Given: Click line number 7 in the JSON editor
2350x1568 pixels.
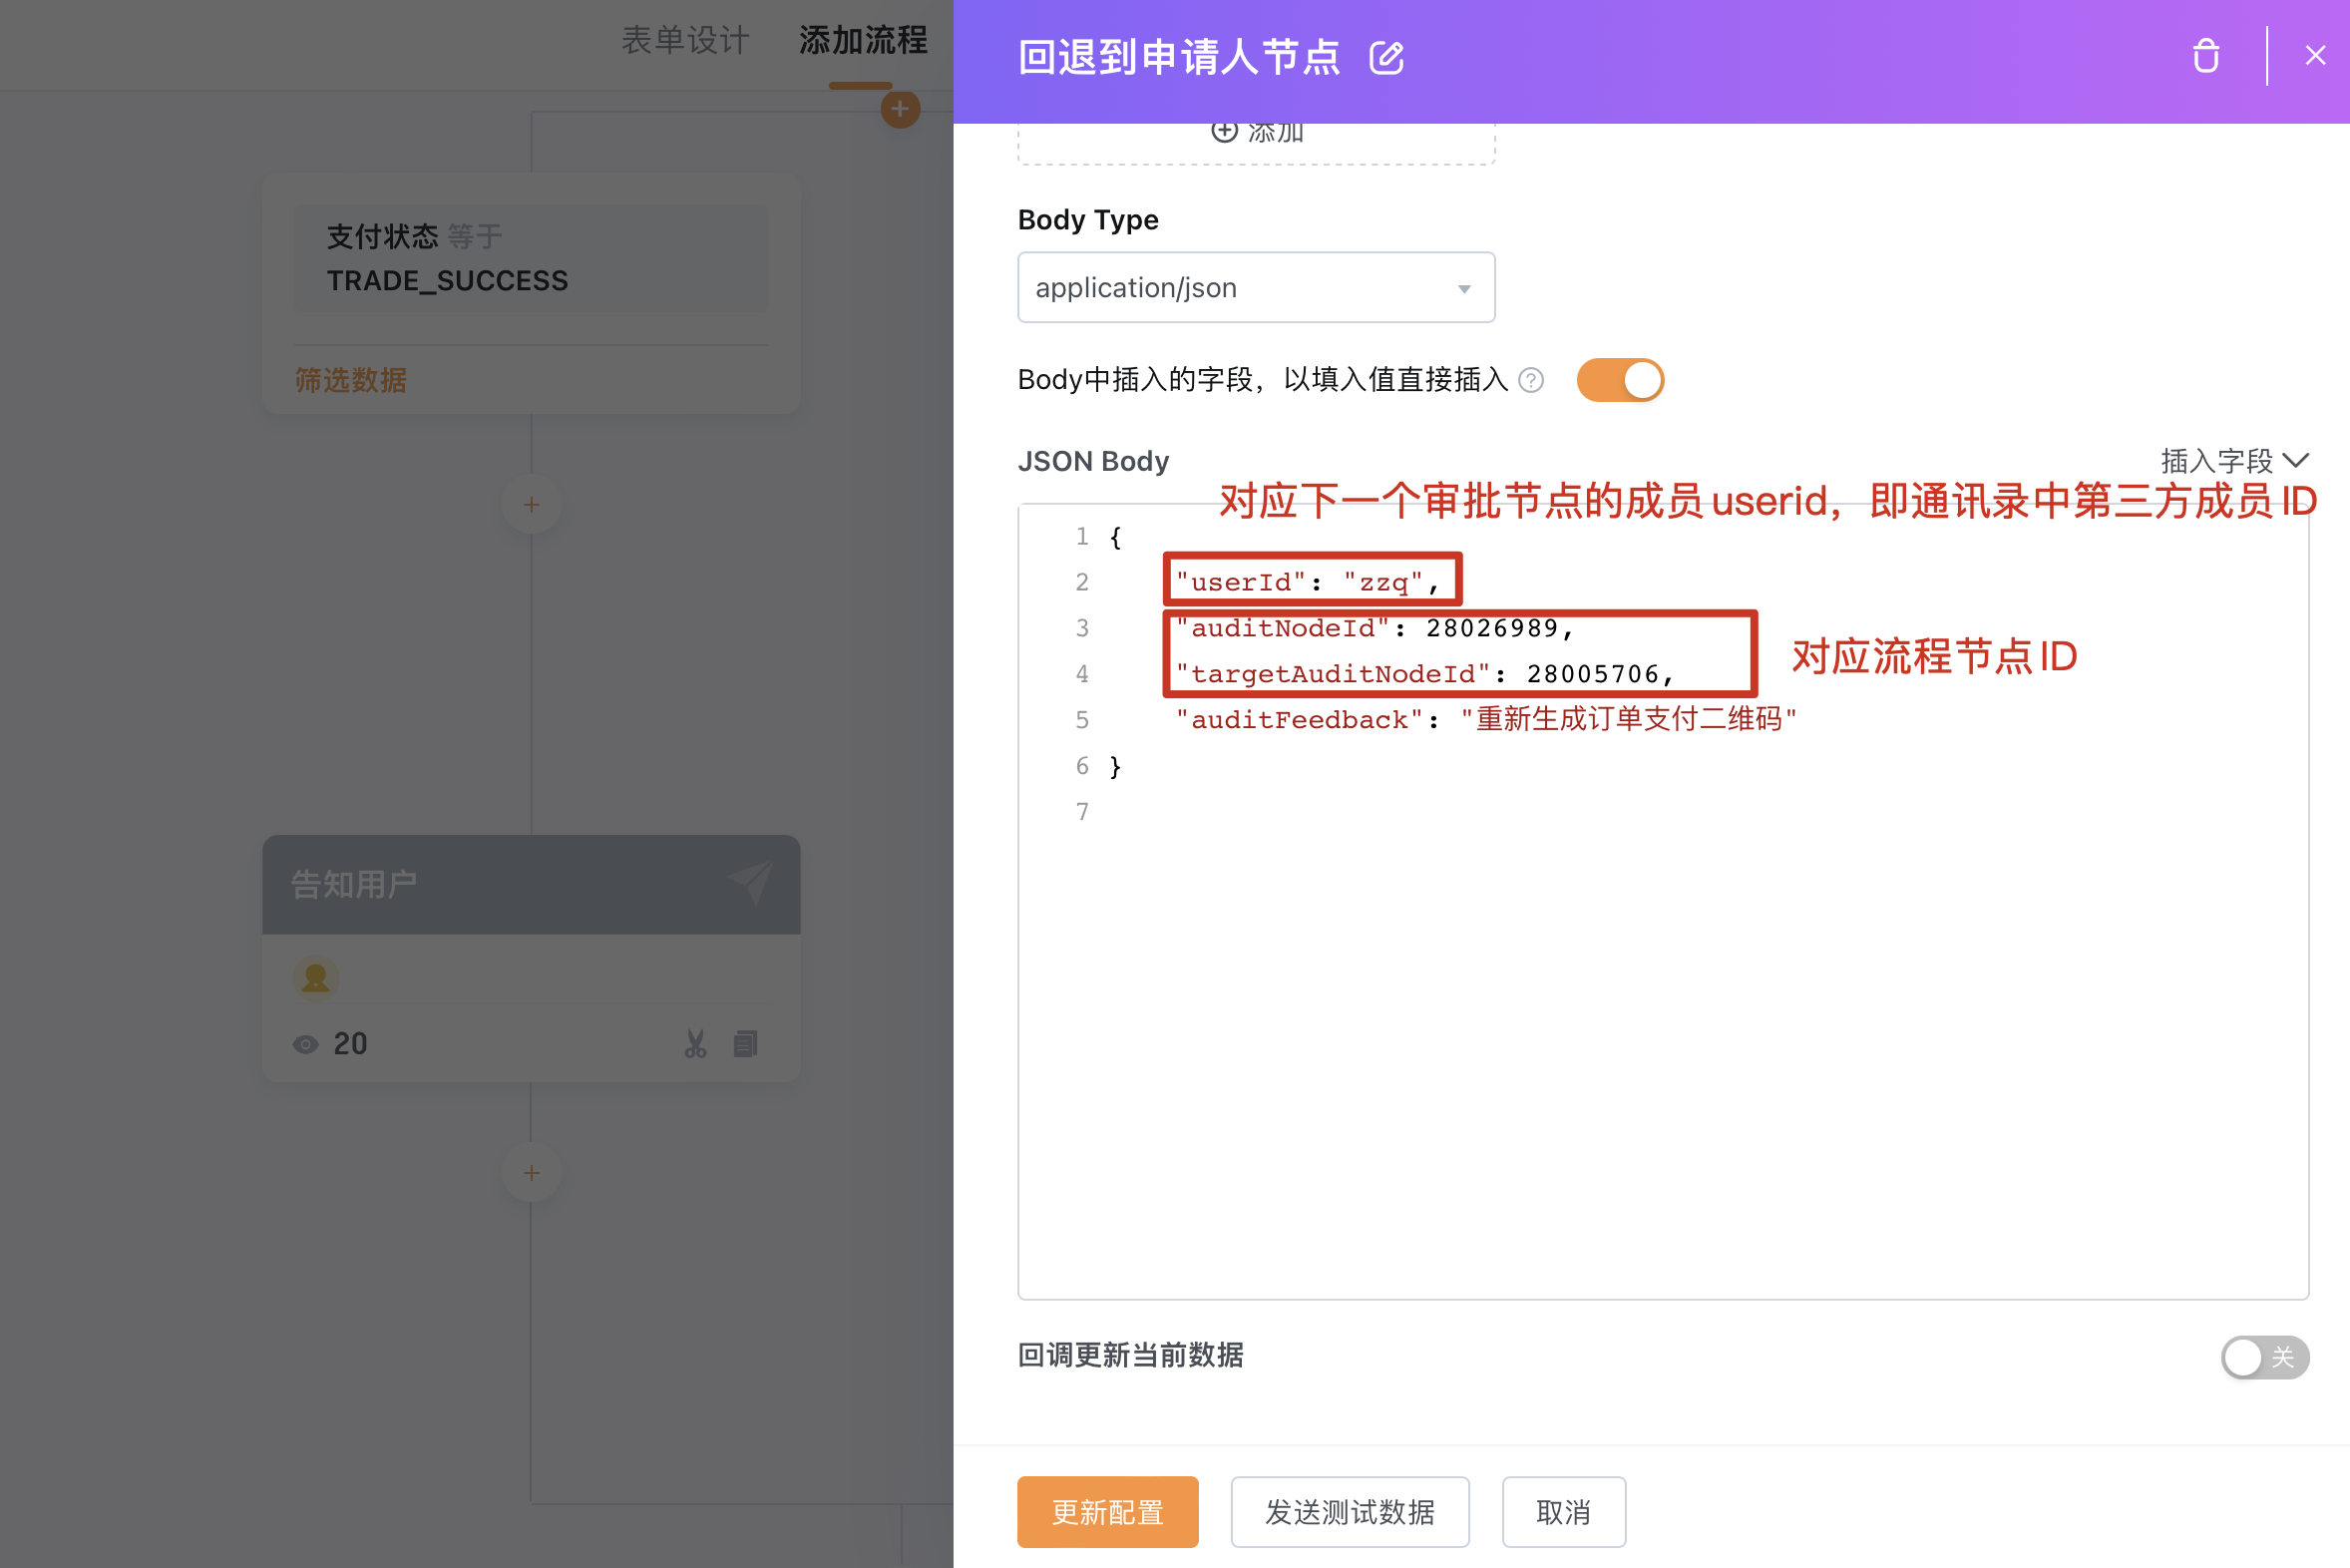Looking at the screenshot, I should click(1082, 811).
